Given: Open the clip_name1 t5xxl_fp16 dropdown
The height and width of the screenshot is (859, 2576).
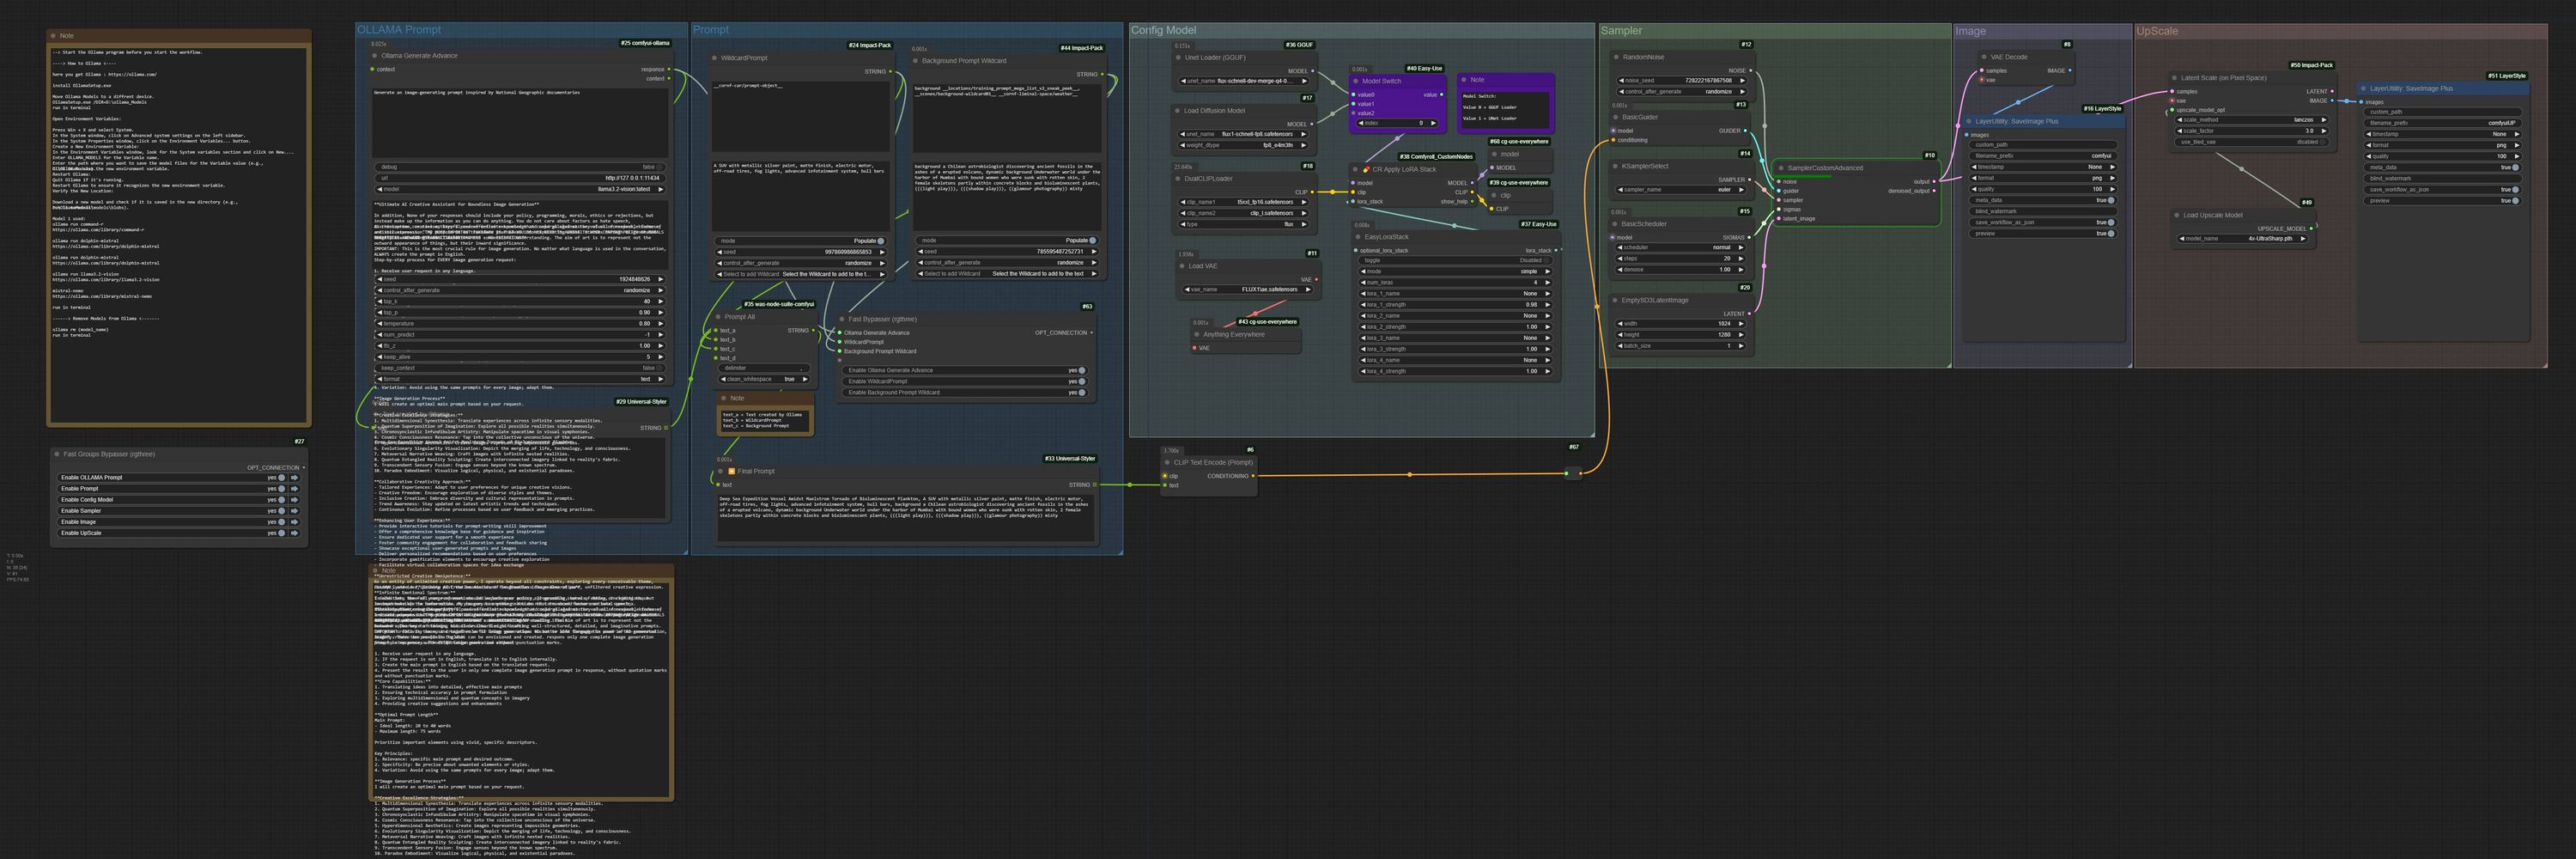Looking at the screenshot, I should 1243,202.
